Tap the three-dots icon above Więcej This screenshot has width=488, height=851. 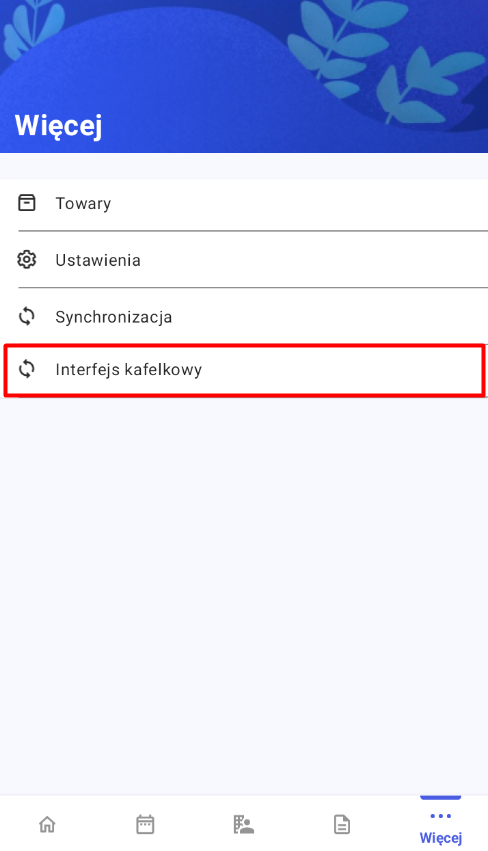(x=440, y=816)
